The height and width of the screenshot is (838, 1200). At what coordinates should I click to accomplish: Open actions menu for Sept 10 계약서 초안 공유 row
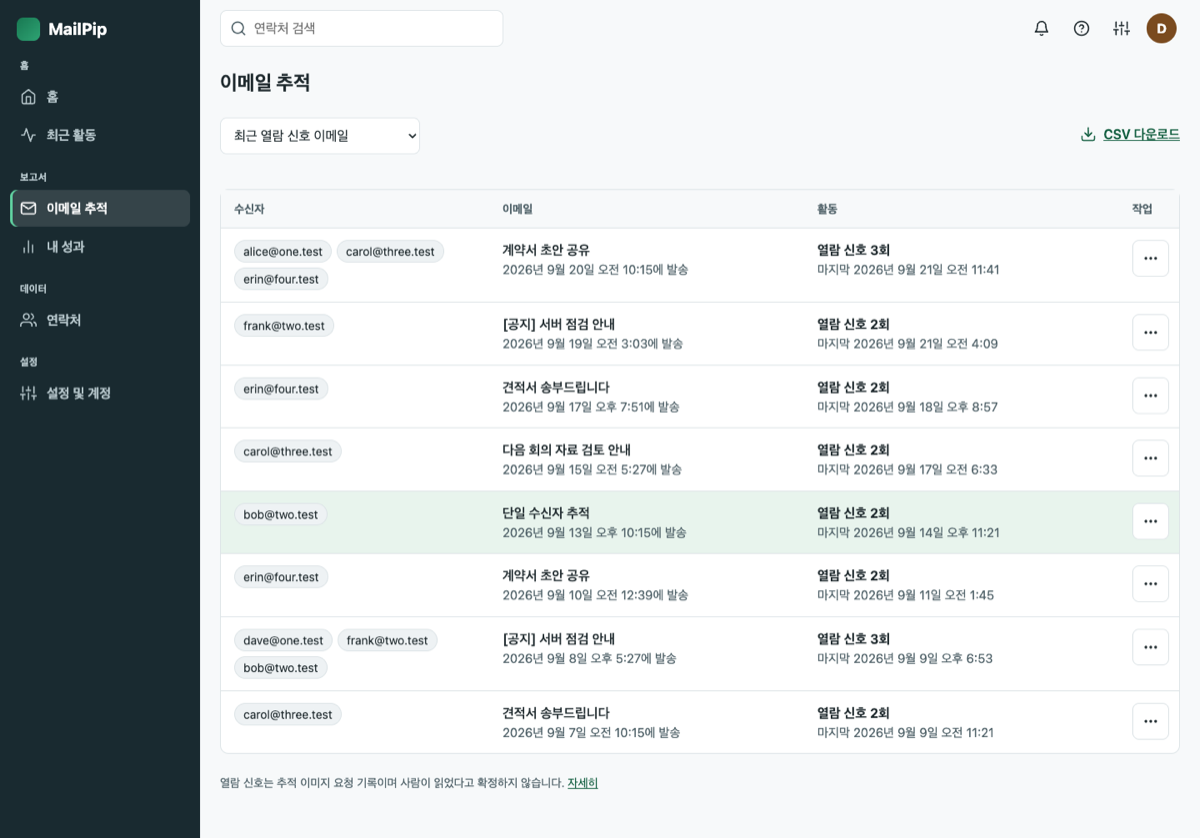coord(1150,584)
